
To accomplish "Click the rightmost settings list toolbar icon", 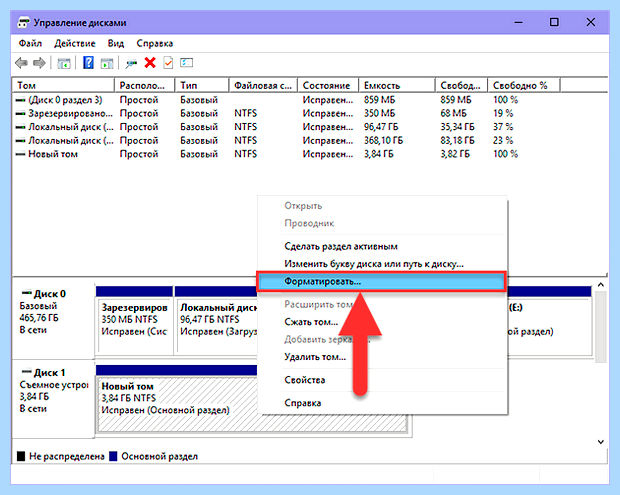I will point(186,62).
